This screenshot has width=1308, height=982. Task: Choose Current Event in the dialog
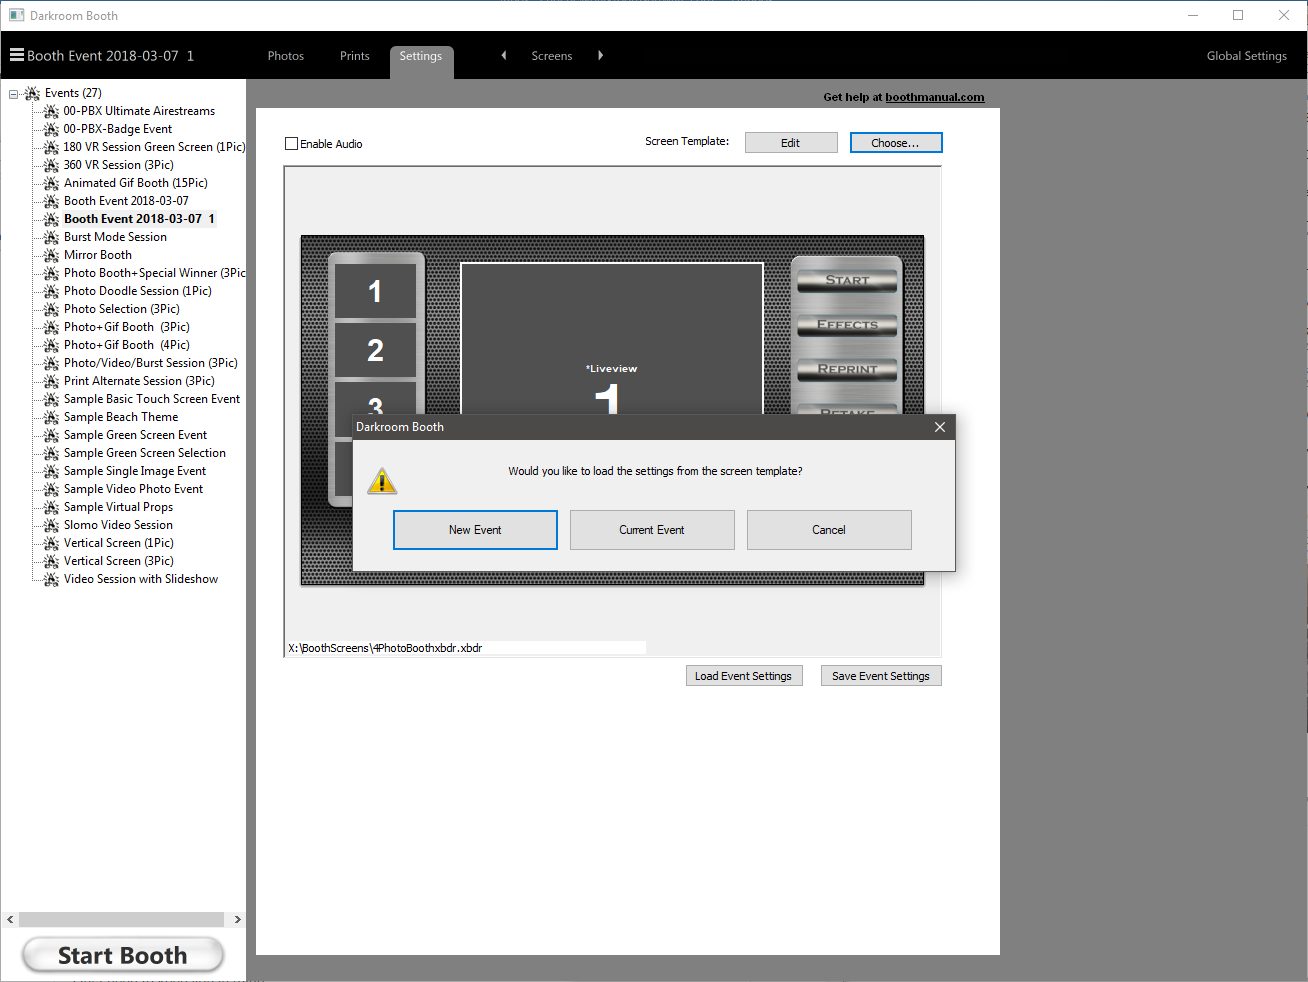pos(652,530)
